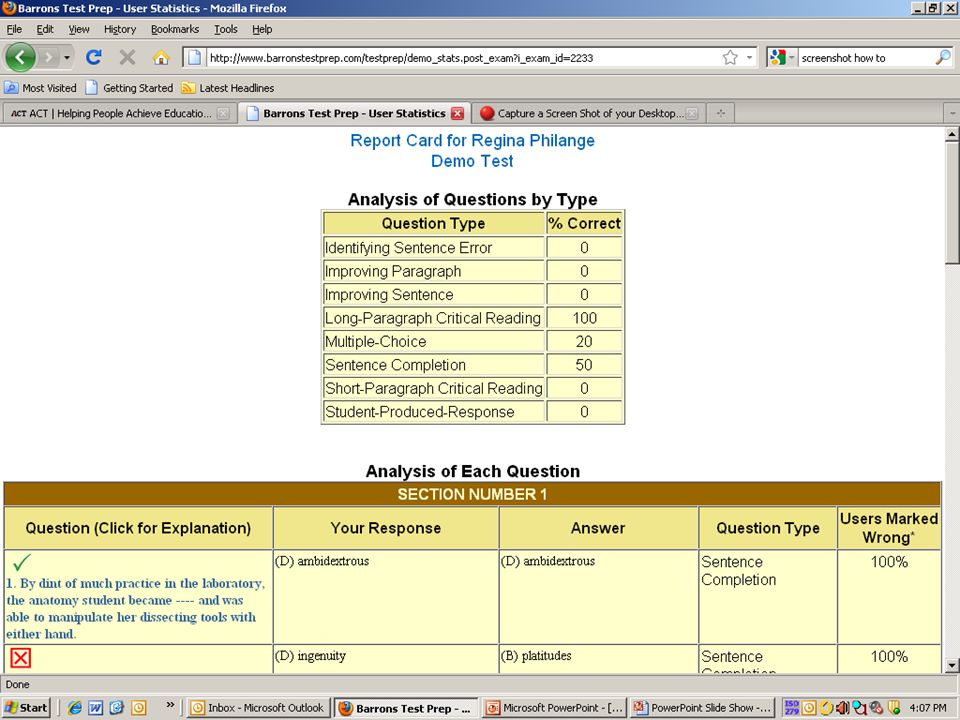Switch to PowerPoint Slide Show taskbar button
960x720 pixels.
[x=702, y=708]
